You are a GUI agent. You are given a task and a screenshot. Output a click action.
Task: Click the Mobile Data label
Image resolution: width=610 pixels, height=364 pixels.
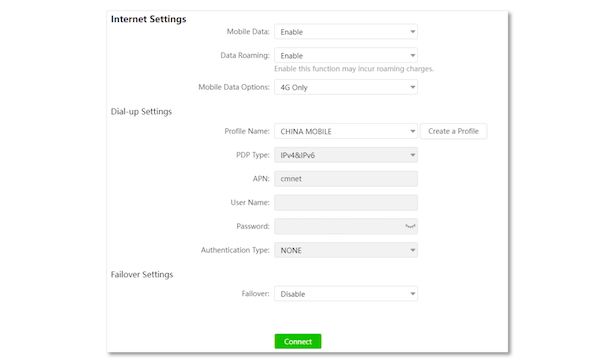[x=248, y=32]
